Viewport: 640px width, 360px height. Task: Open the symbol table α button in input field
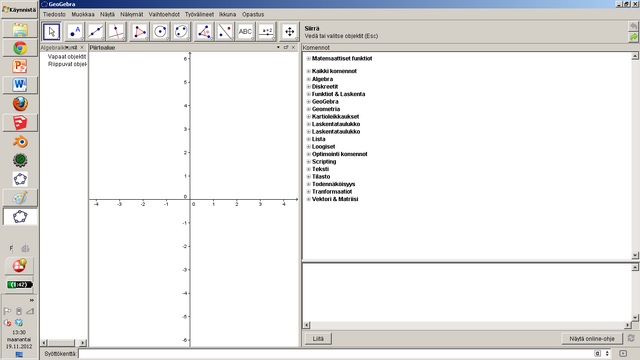click(x=598, y=353)
